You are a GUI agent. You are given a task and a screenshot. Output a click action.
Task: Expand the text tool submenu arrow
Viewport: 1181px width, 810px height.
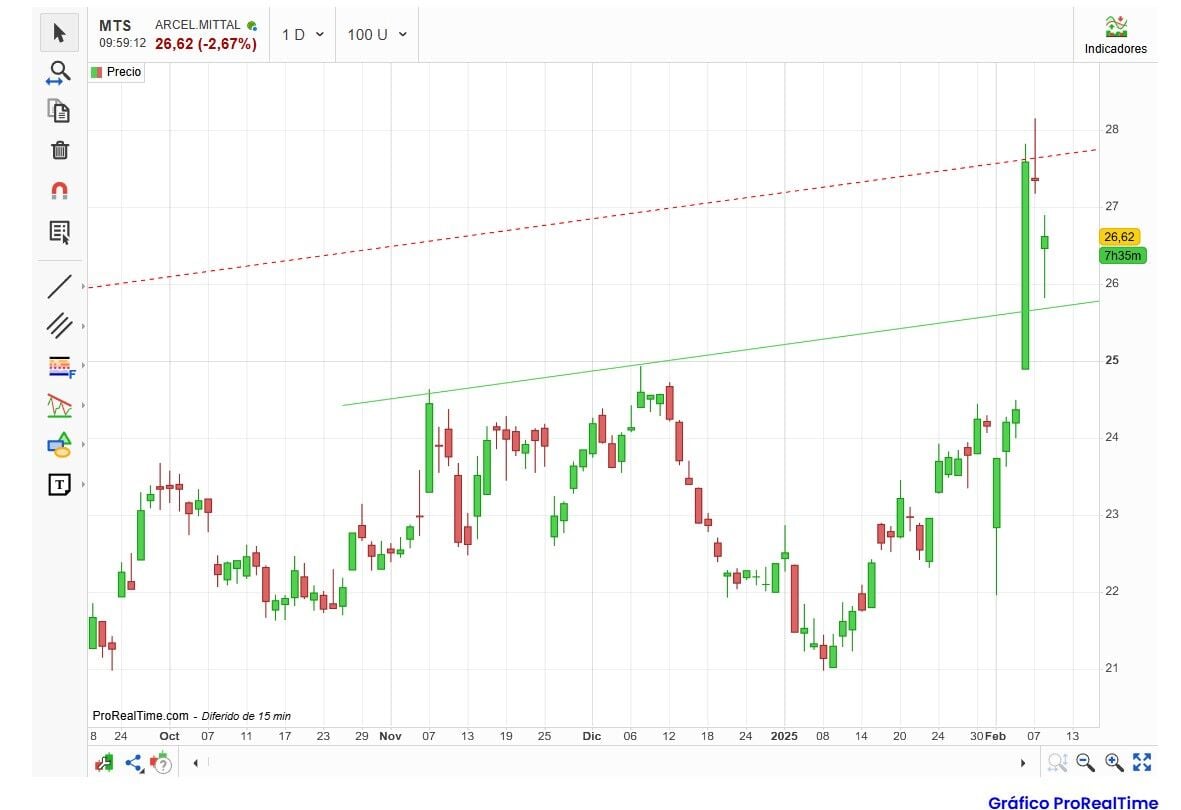click(x=83, y=484)
